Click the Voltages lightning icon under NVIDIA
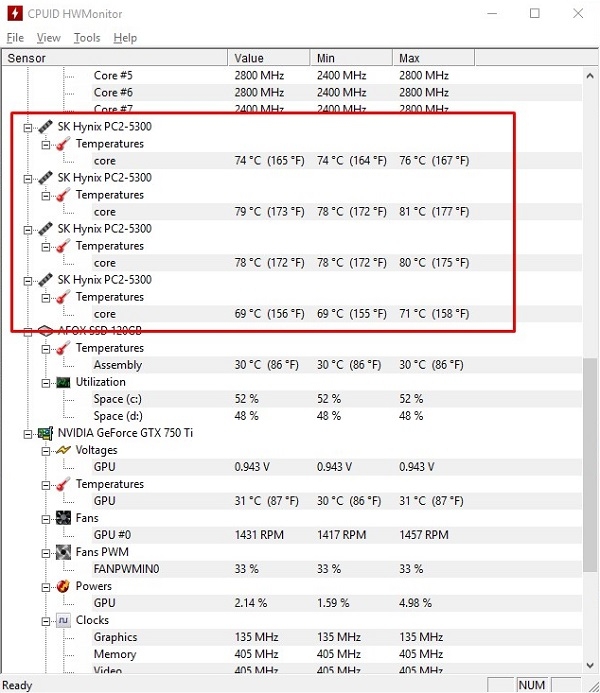 point(63,450)
